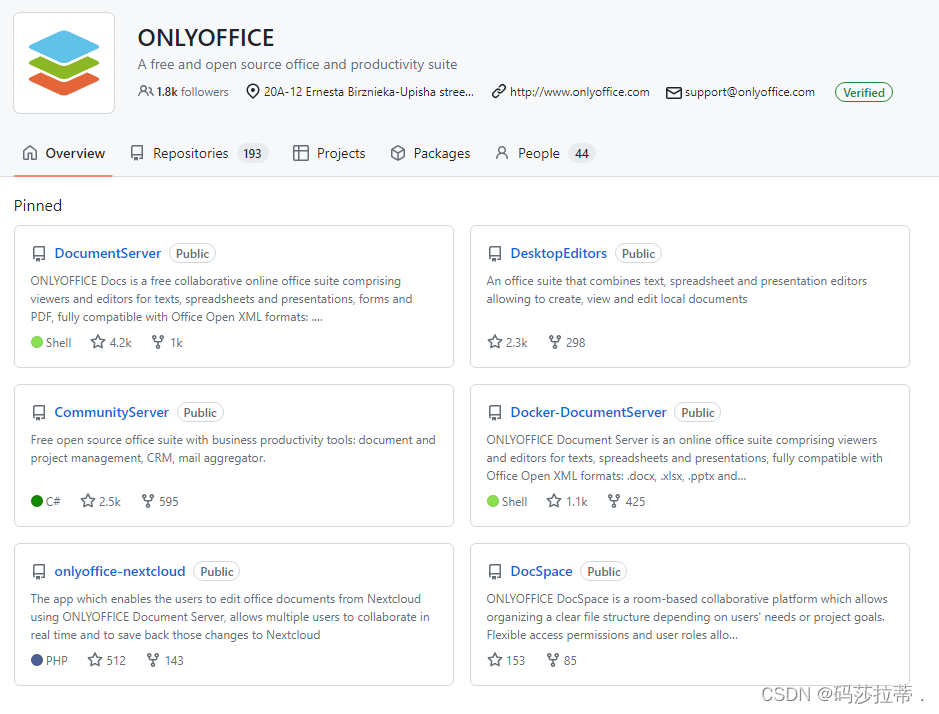The image size is (939, 714).
Task: Open the Repositories tab
Action: (x=199, y=153)
